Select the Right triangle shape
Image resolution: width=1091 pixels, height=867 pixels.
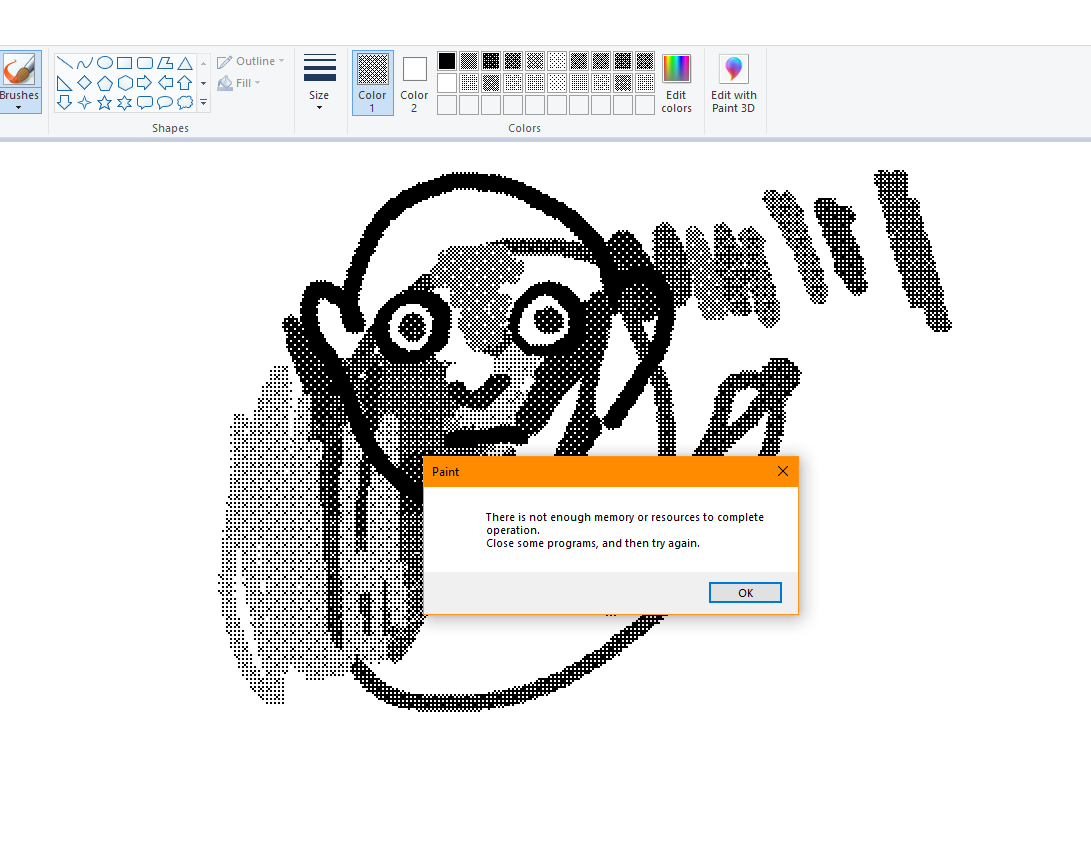click(x=64, y=83)
